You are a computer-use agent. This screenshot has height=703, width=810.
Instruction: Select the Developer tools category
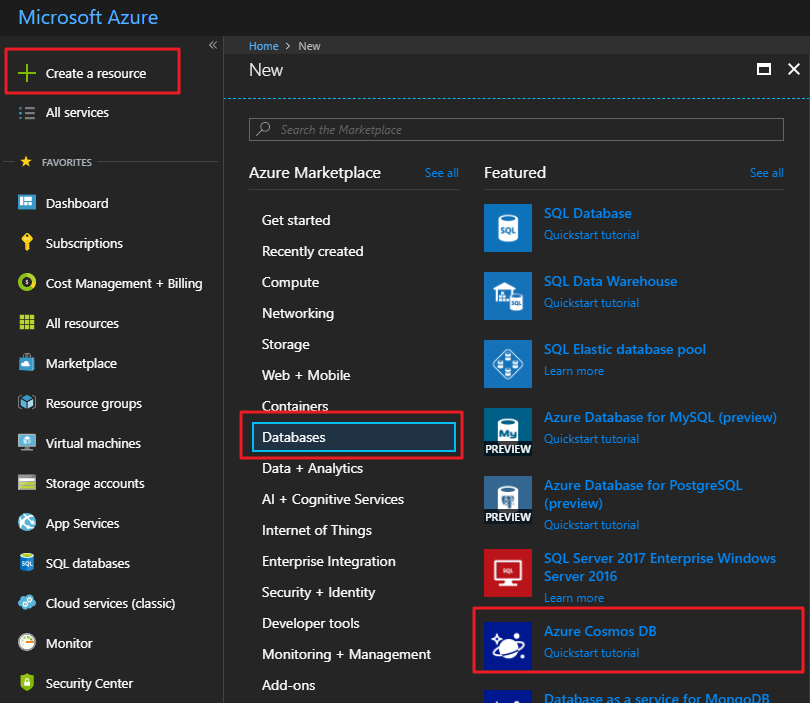coord(310,623)
